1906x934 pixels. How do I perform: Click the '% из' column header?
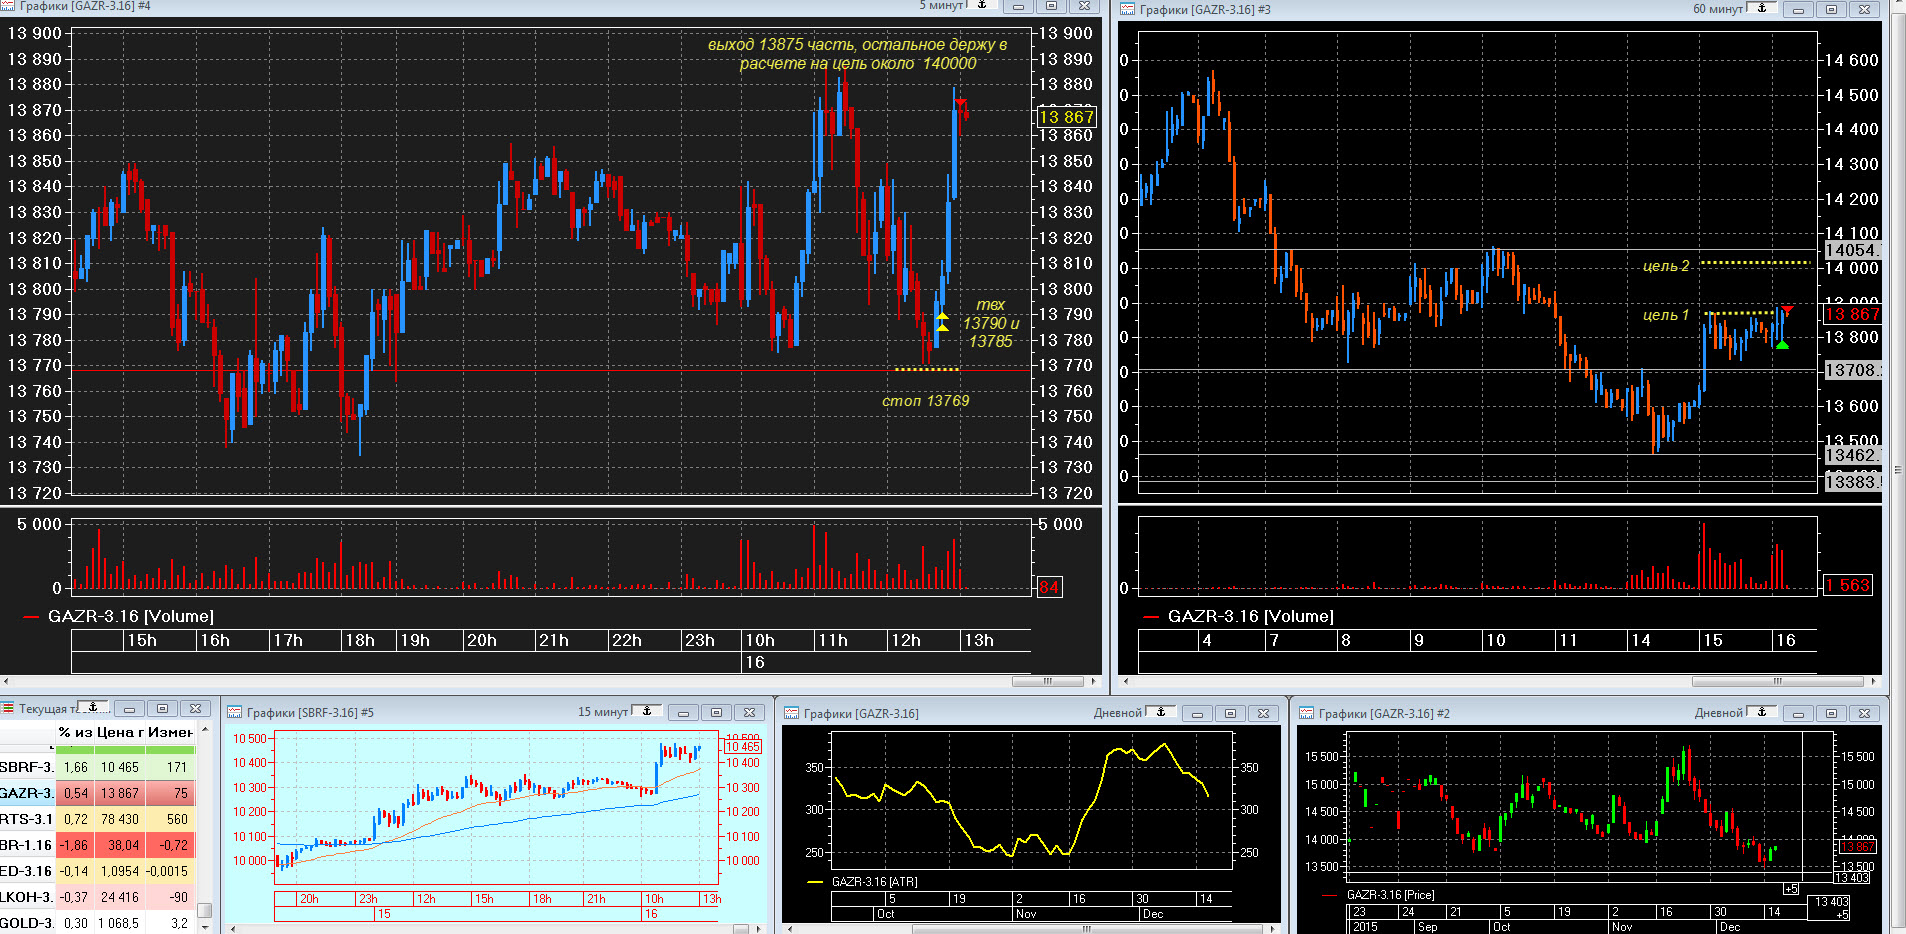(x=75, y=732)
